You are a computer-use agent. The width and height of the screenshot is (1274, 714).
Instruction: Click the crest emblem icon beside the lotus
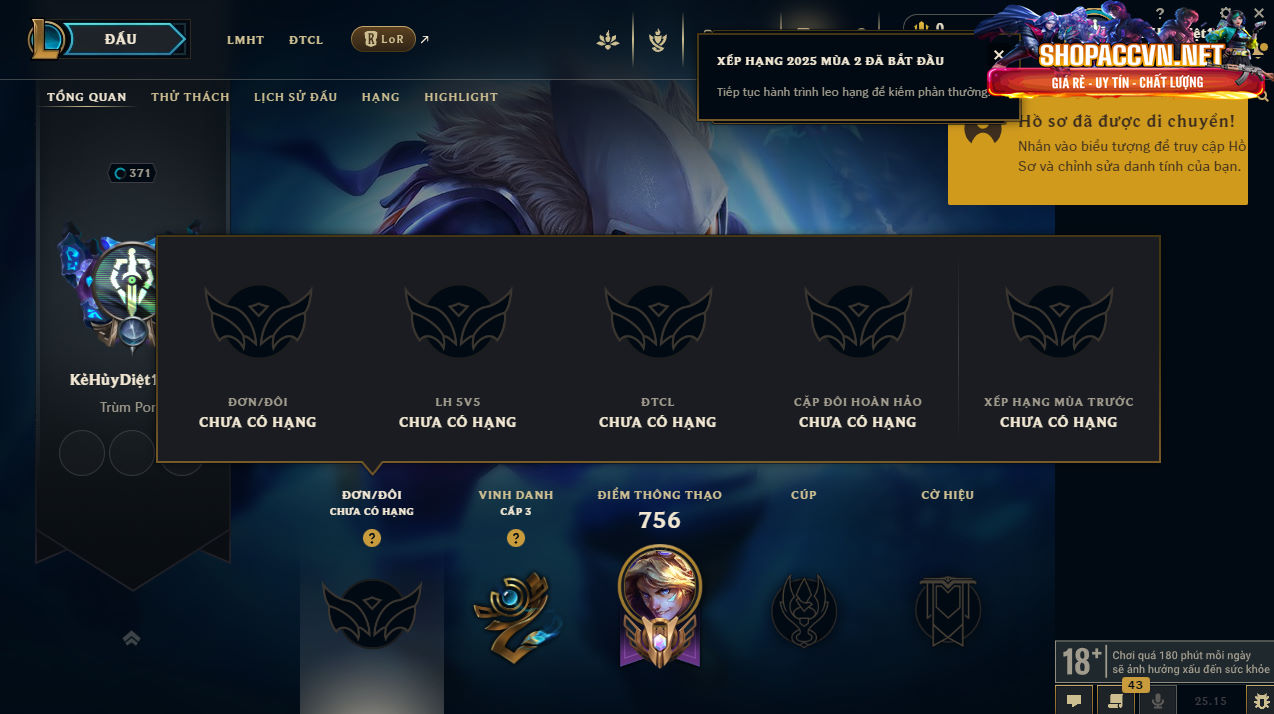pos(657,40)
